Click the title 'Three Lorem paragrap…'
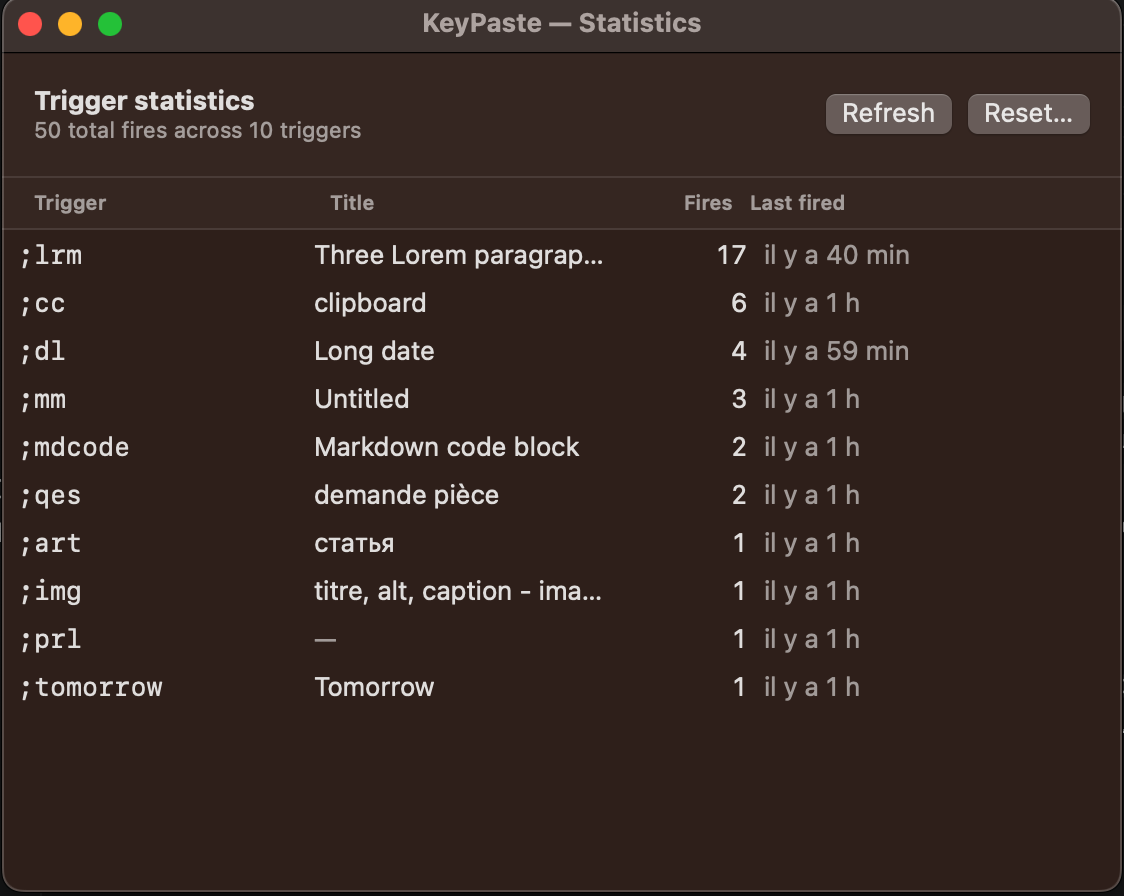Image resolution: width=1124 pixels, height=896 pixels. tap(459, 255)
